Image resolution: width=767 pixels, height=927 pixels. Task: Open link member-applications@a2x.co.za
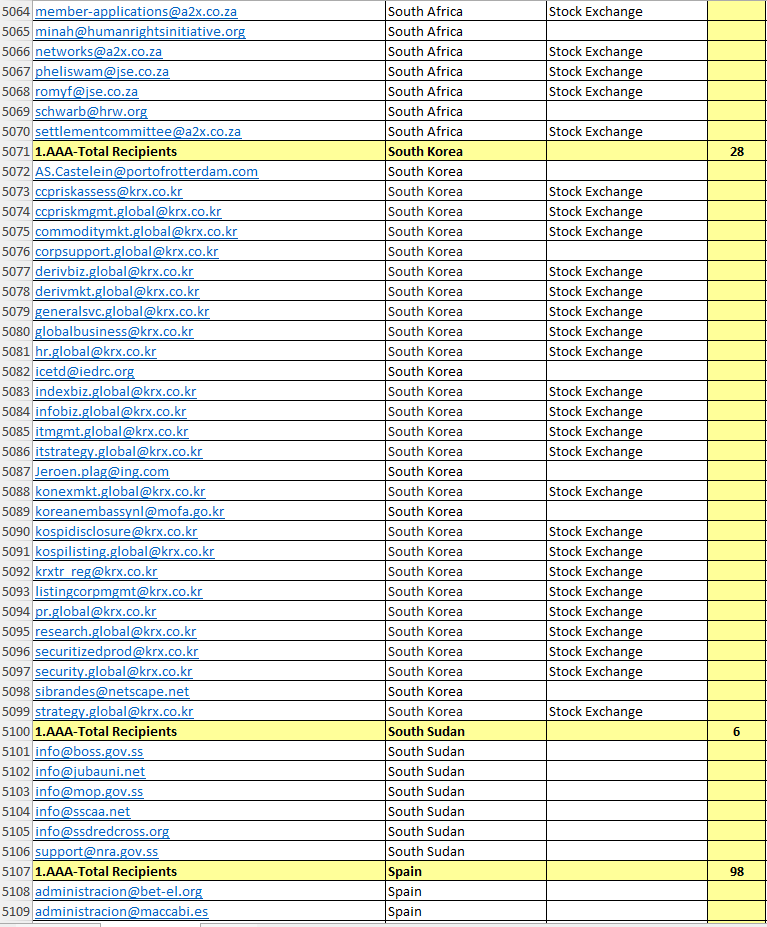pyautogui.click(x=136, y=12)
